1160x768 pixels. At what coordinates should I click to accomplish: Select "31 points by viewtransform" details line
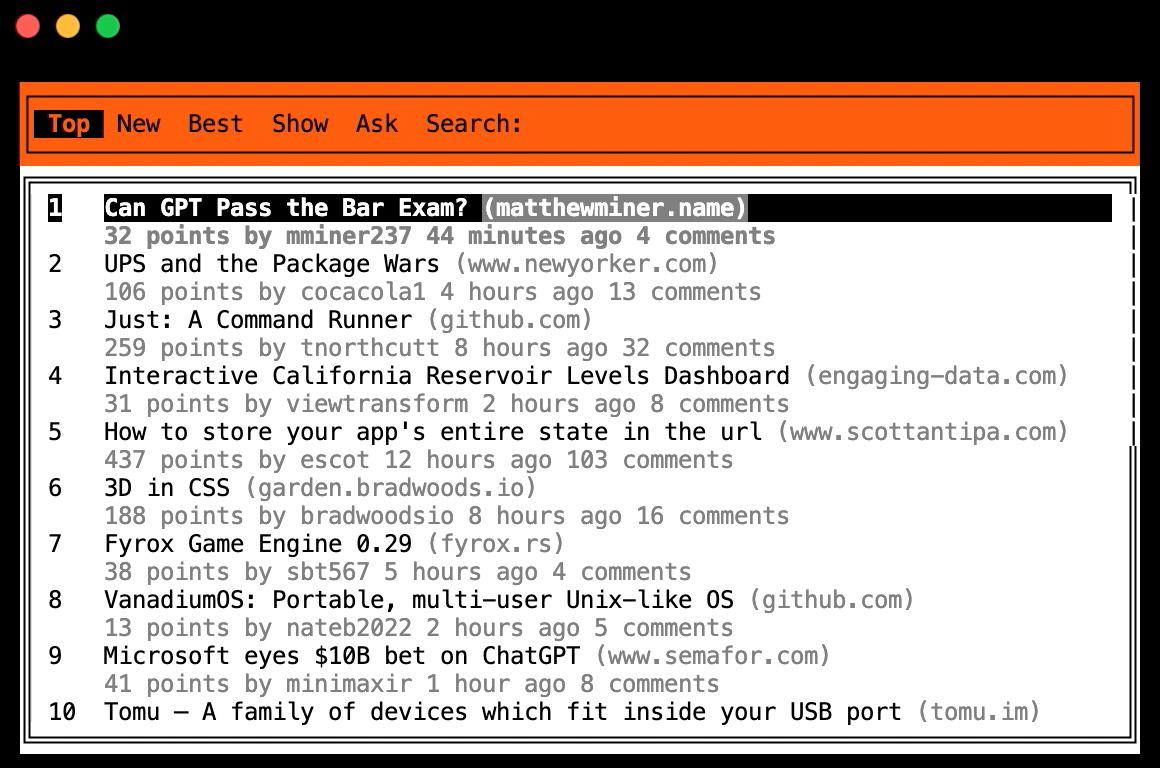point(447,404)
